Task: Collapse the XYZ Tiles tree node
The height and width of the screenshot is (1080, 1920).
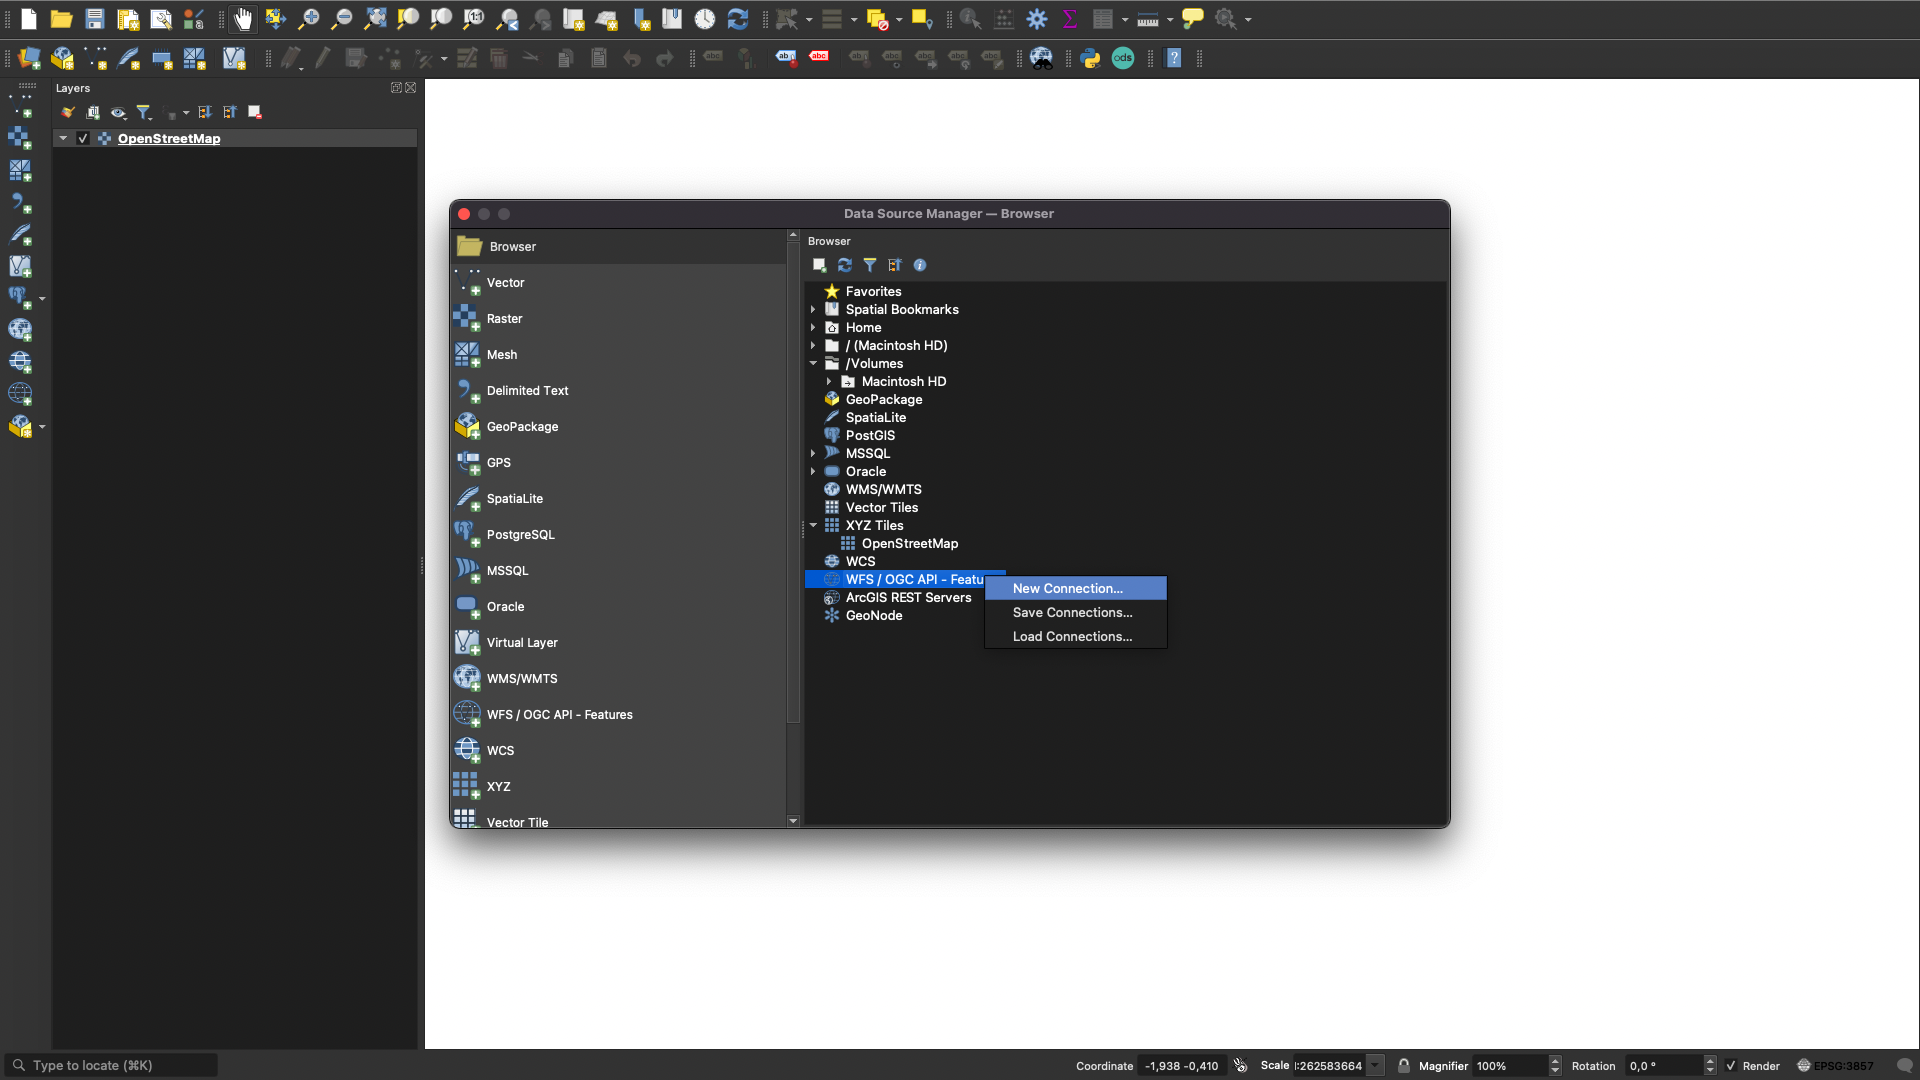Action: click(x=813, y=525)
